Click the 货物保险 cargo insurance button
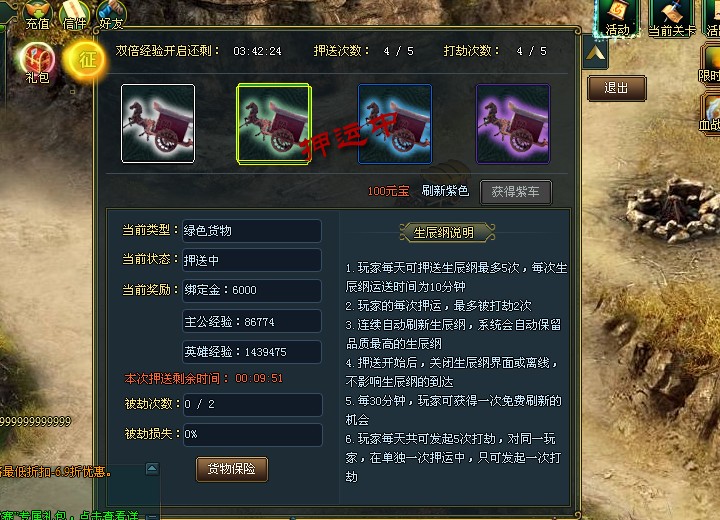 coord(231,469)
